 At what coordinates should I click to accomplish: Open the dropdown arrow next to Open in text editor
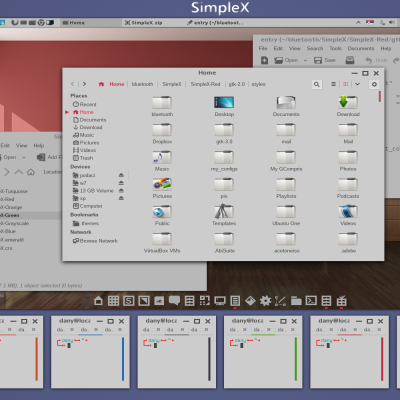[305, 61]
